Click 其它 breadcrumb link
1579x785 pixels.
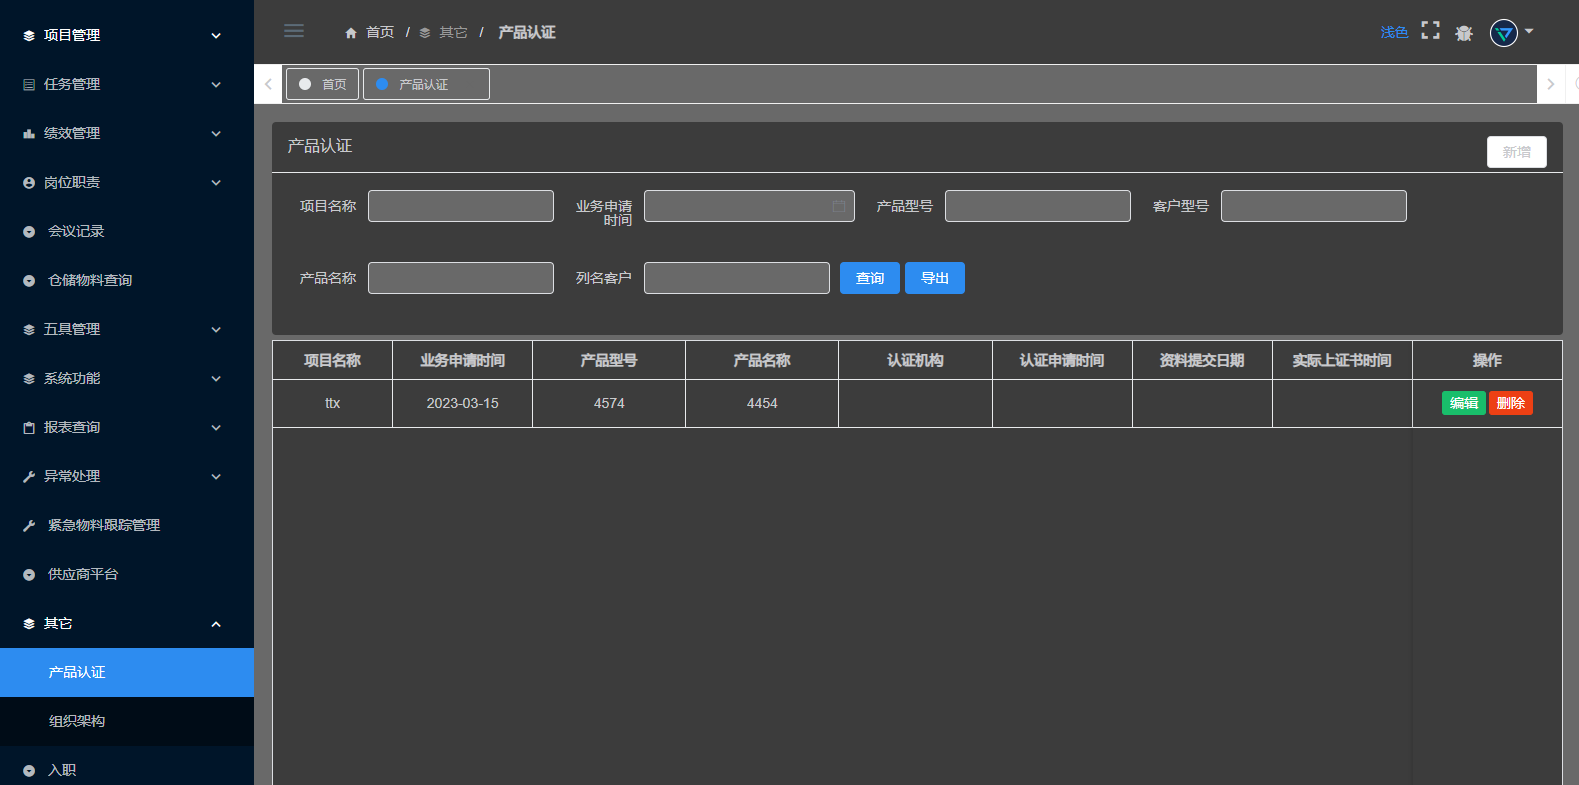pyautogui.click(x=453, y=33)
